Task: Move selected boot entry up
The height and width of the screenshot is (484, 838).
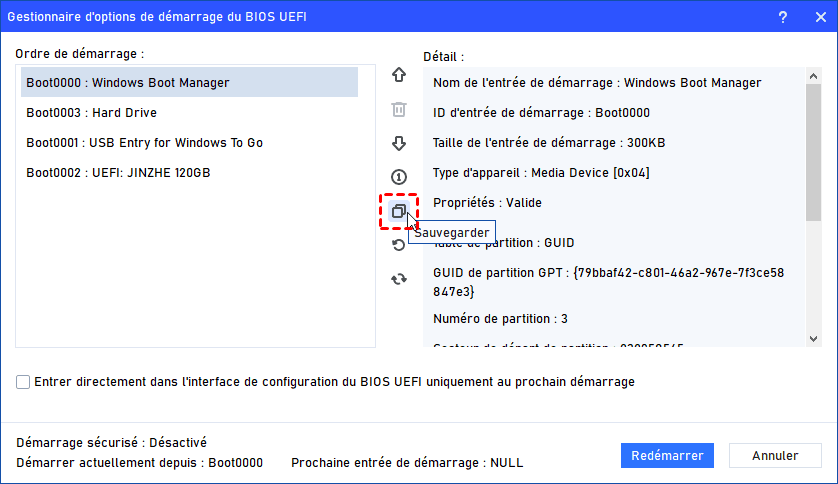Action: [399, 75]
